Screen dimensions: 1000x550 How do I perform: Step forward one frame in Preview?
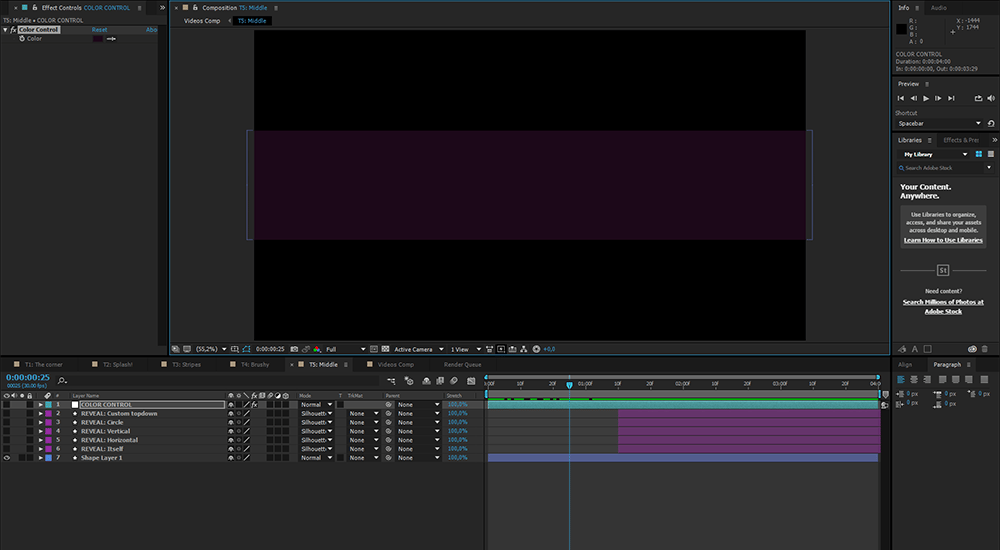[x=938, y=98]
